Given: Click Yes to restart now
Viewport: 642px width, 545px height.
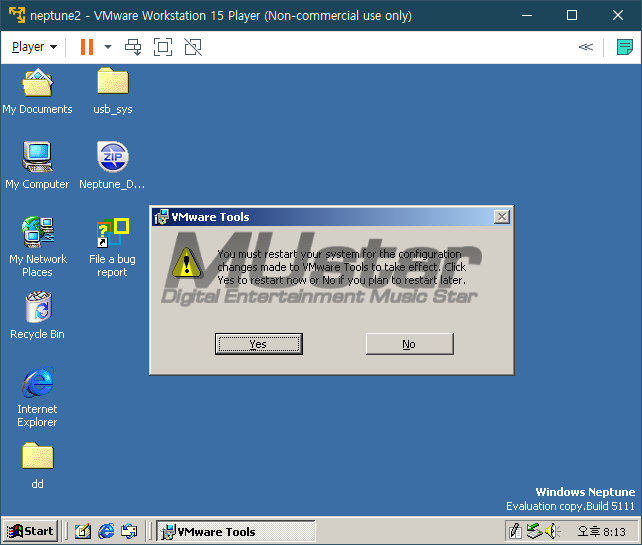Looking at the screenshot, I should tap(259, 344).
